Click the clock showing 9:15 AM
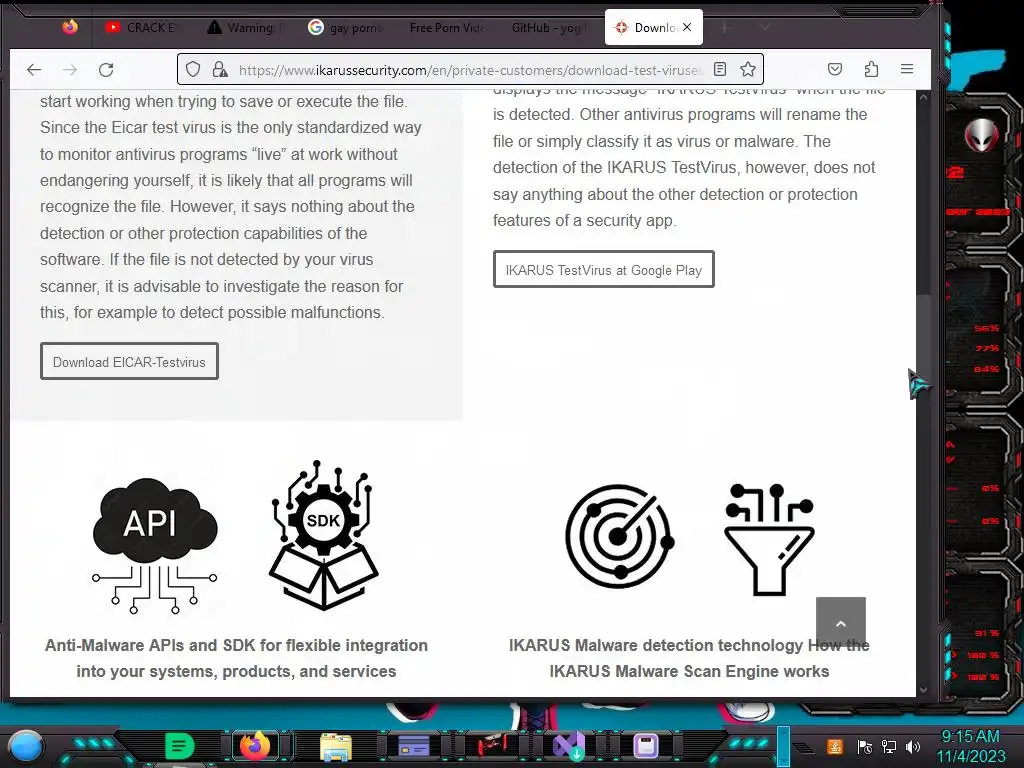Viewport: 1024px width, 768px height. coord(971,746)
